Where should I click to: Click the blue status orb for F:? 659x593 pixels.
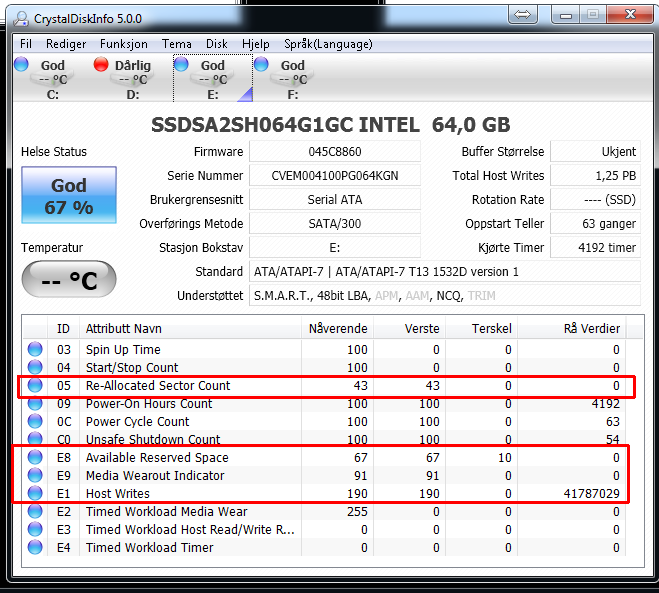point(261,64)
